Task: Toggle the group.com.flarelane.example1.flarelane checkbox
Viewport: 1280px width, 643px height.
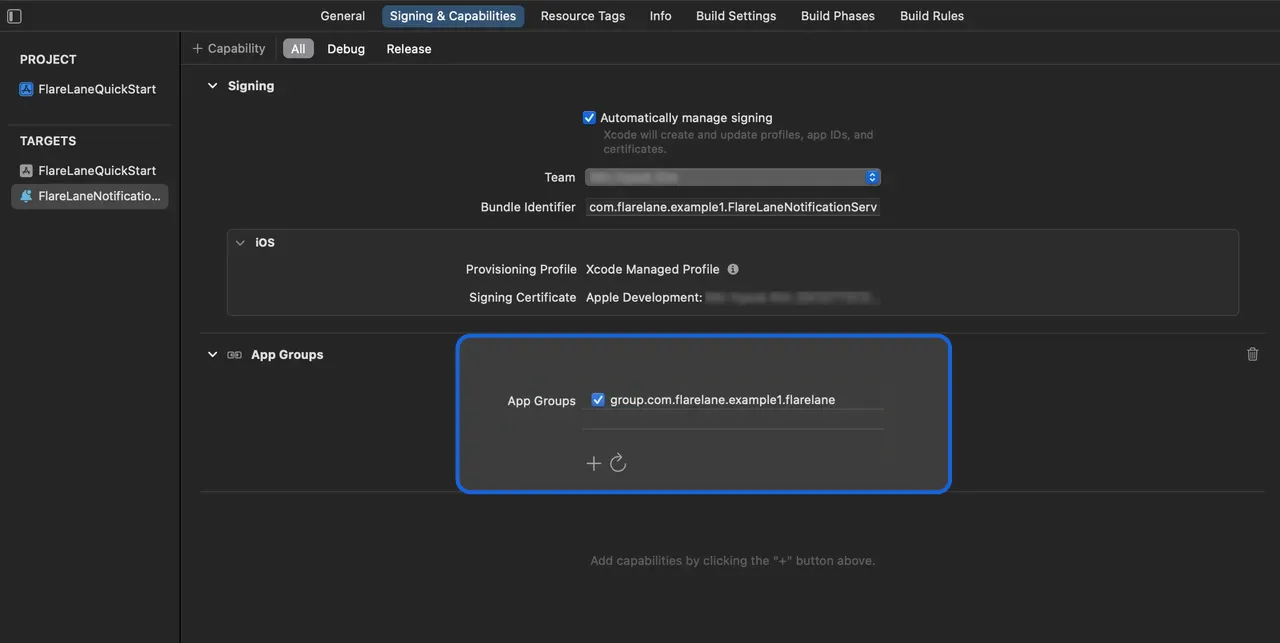Action: (x=598, y=399)
